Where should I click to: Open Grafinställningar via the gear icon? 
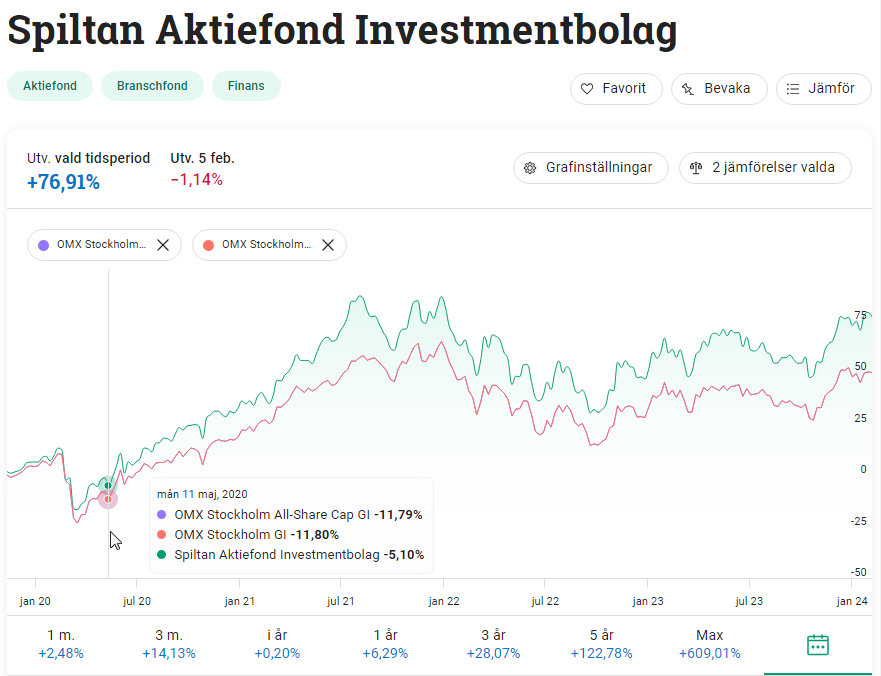(x=530, y=168)
